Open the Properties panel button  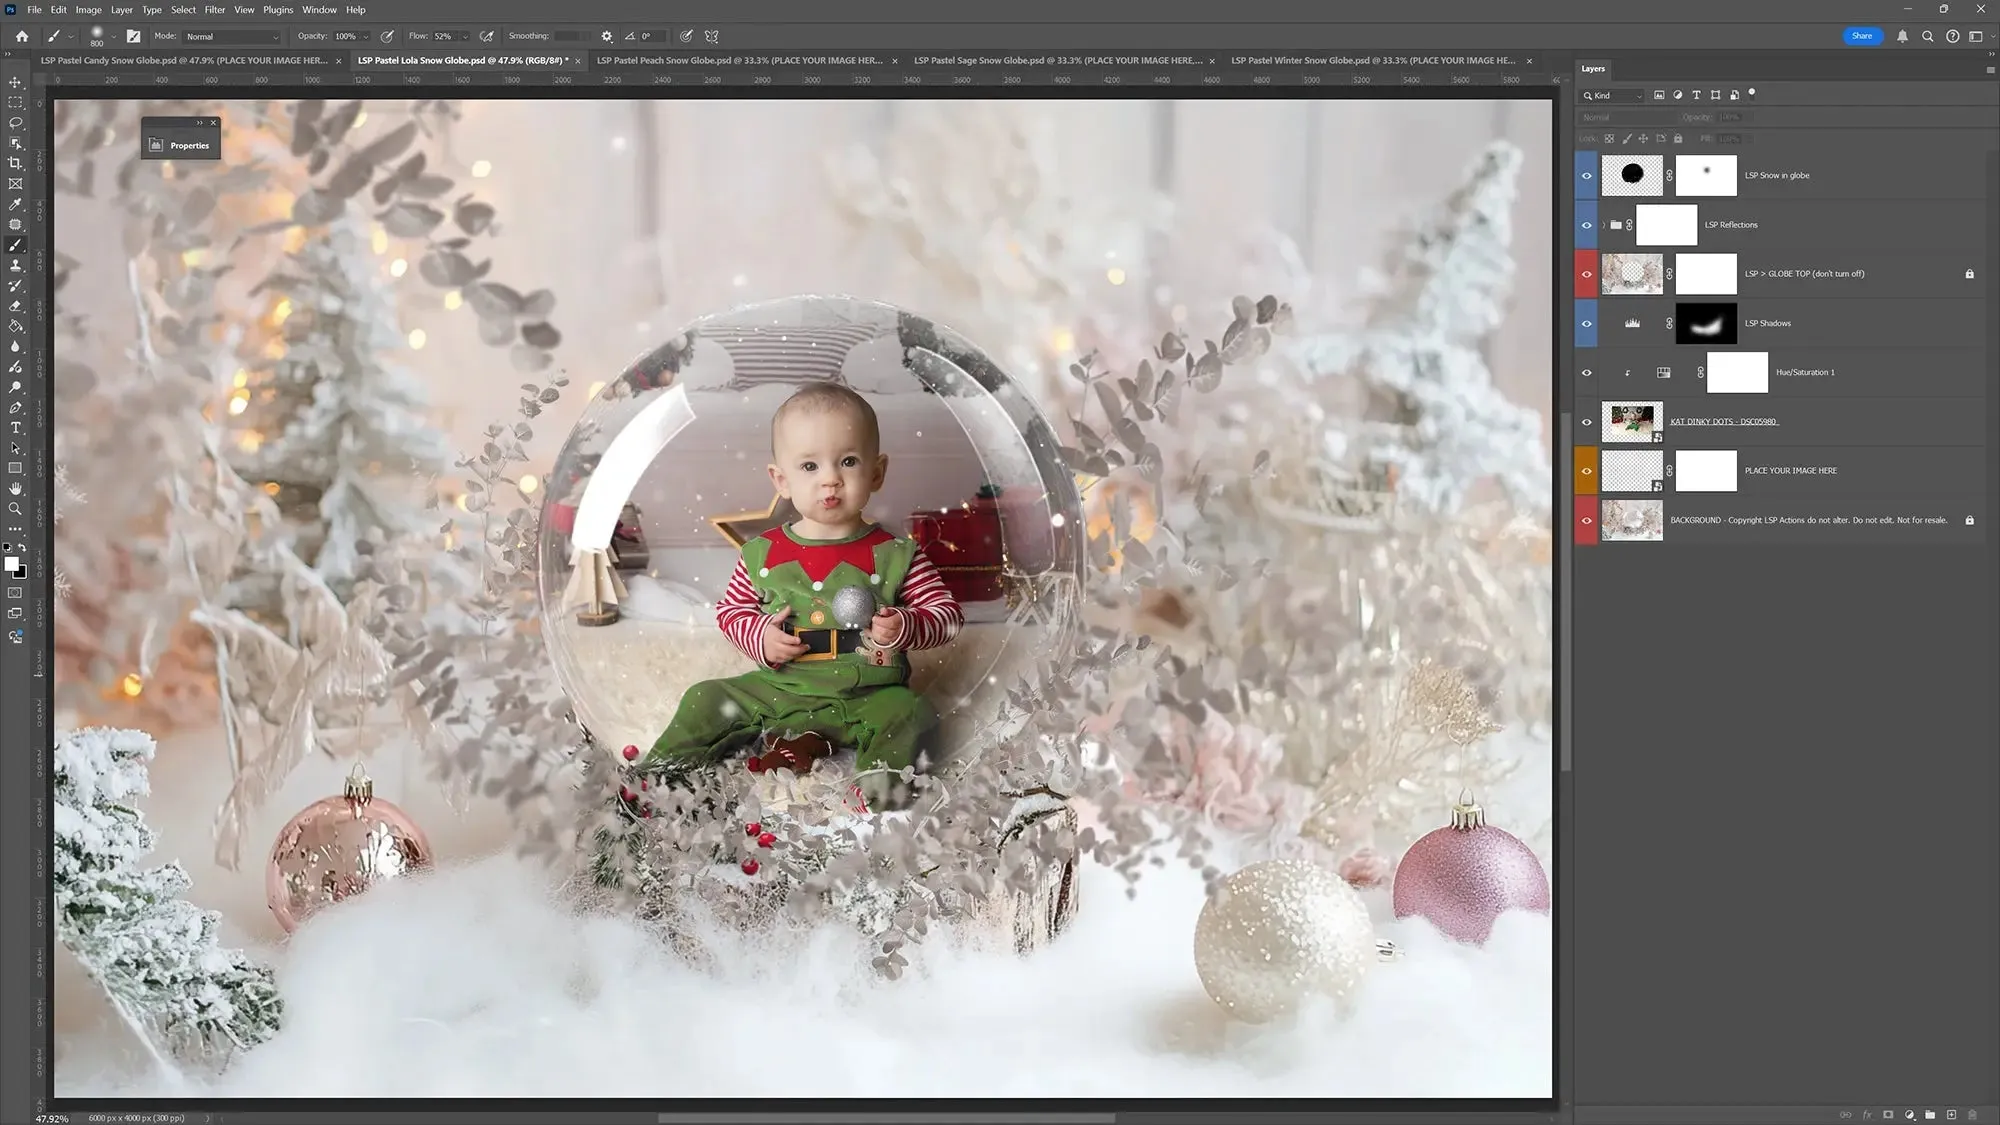[x=181, y=146]
